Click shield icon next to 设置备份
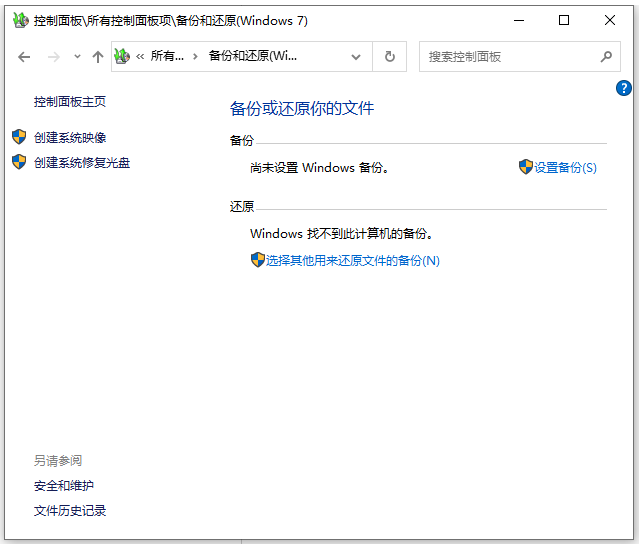The height and width of the screenshot is (544, 639). coord(526,167)
